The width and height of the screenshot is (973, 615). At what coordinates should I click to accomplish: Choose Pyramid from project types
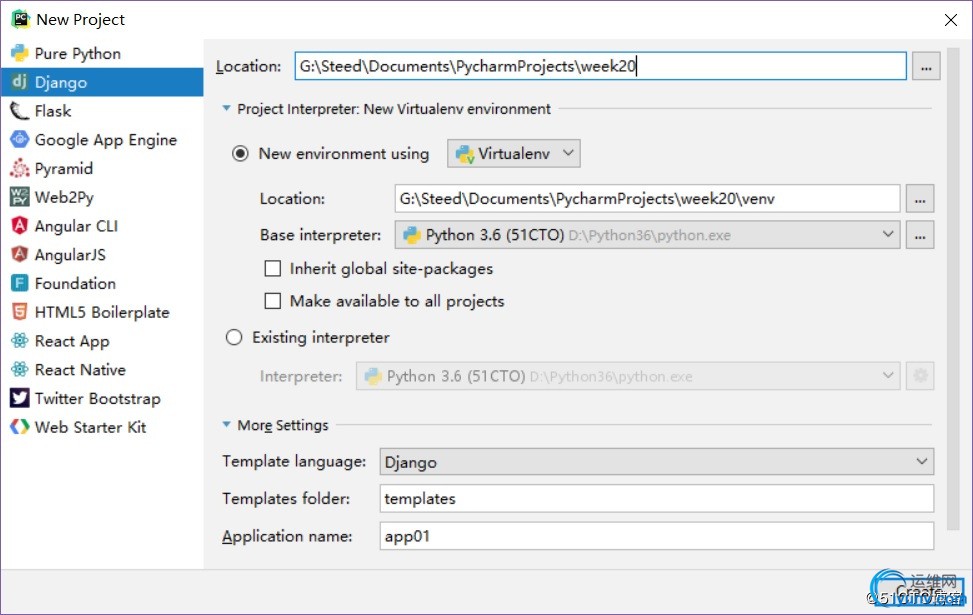(63, 169)
